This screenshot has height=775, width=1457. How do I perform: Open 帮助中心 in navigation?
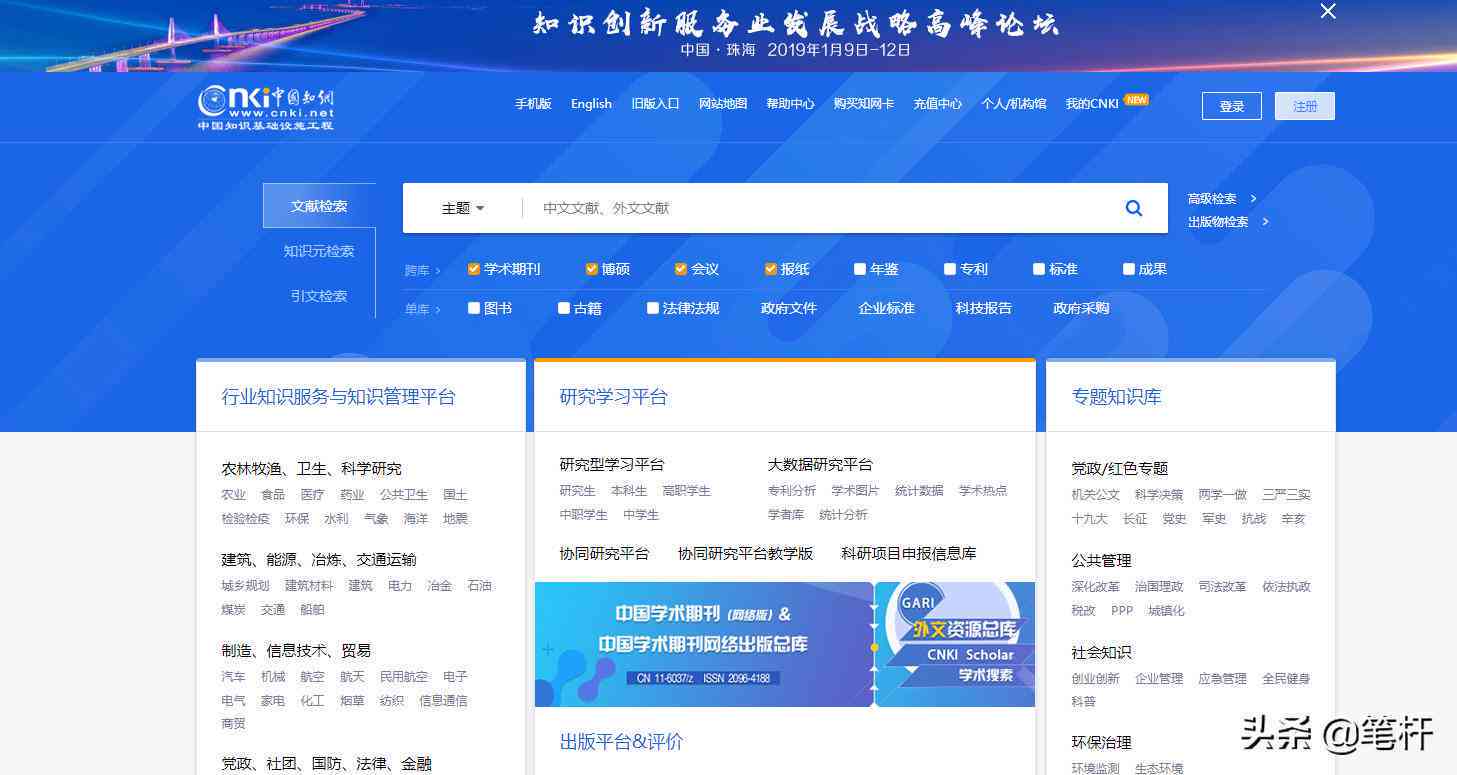click(x=790, y=104)
